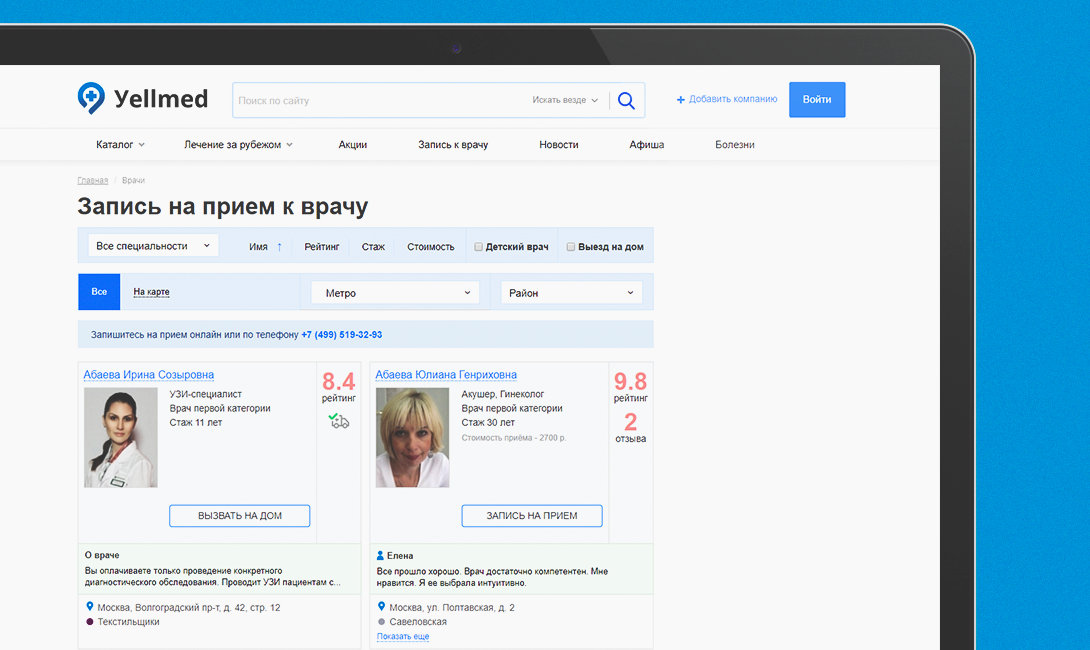
Task: Click the Войти button
Action: [x=817, y=99]
